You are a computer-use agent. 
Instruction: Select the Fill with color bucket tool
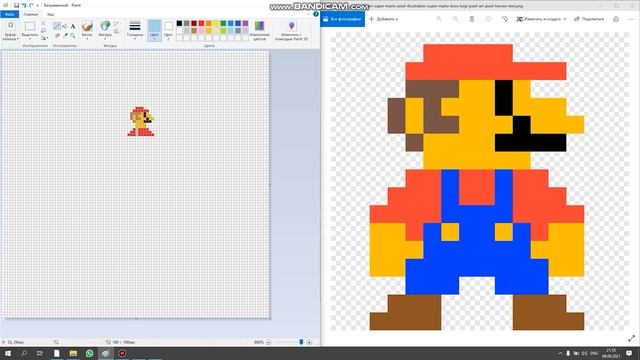[65, 26]
